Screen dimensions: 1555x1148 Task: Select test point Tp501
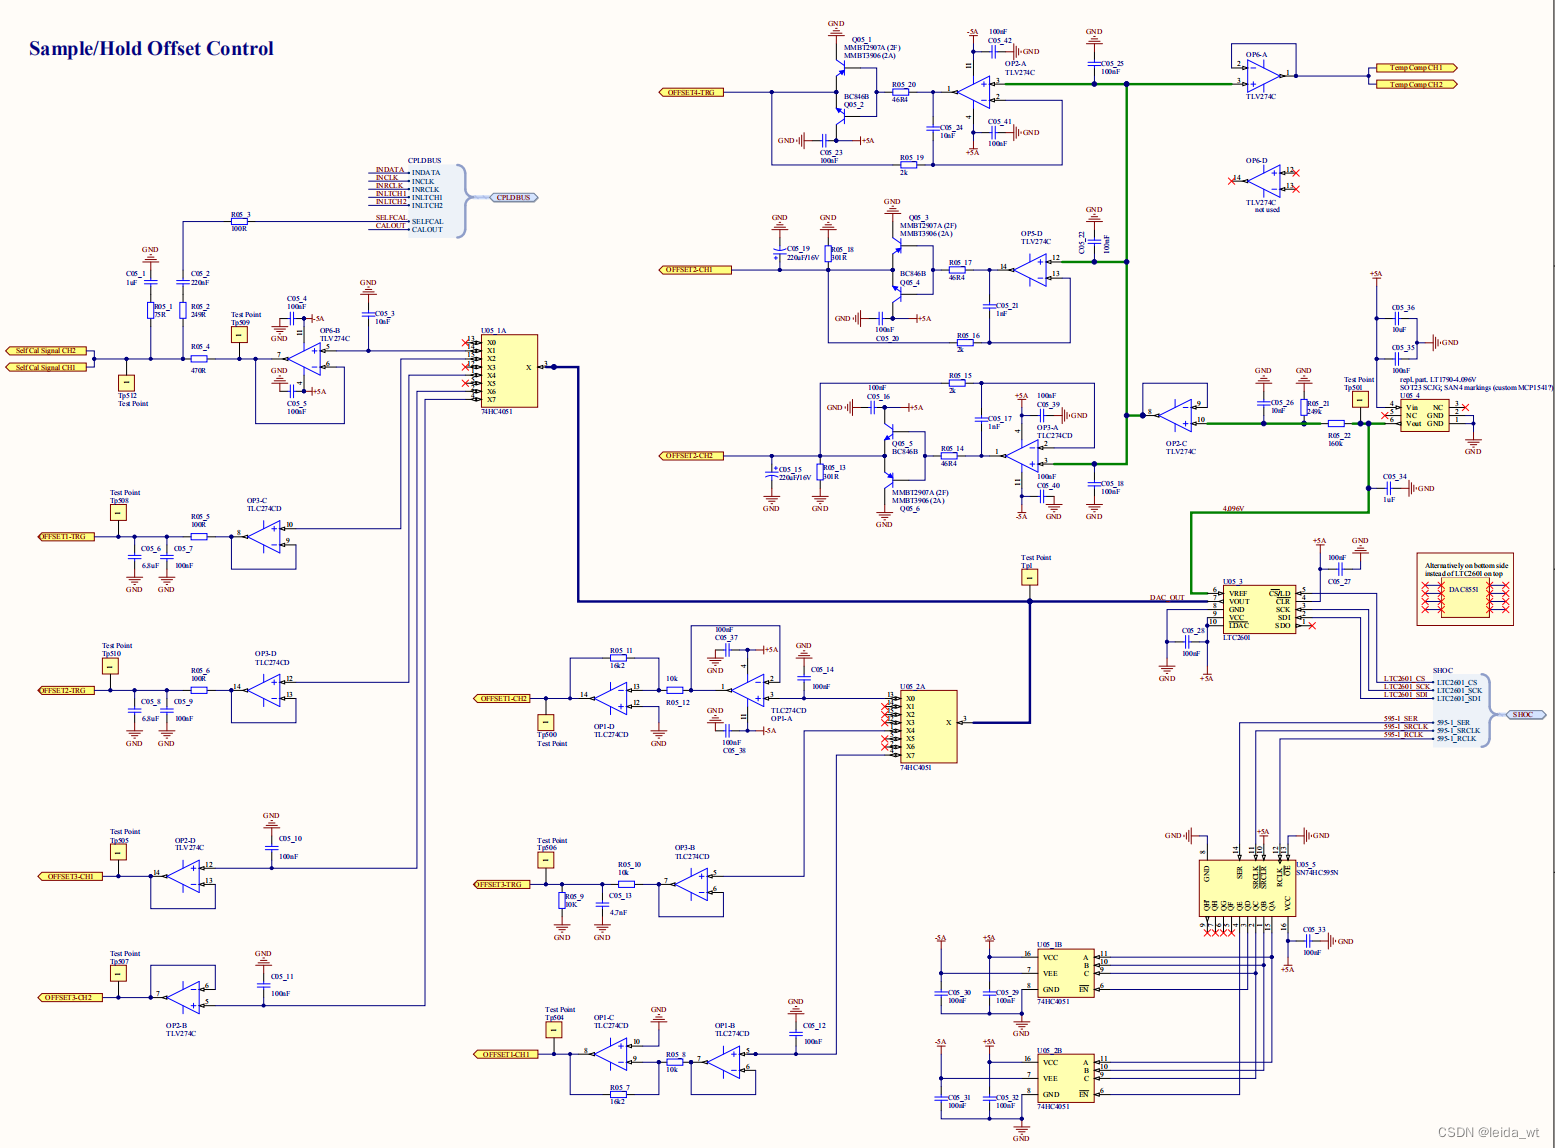click(x=1359, y=399)
